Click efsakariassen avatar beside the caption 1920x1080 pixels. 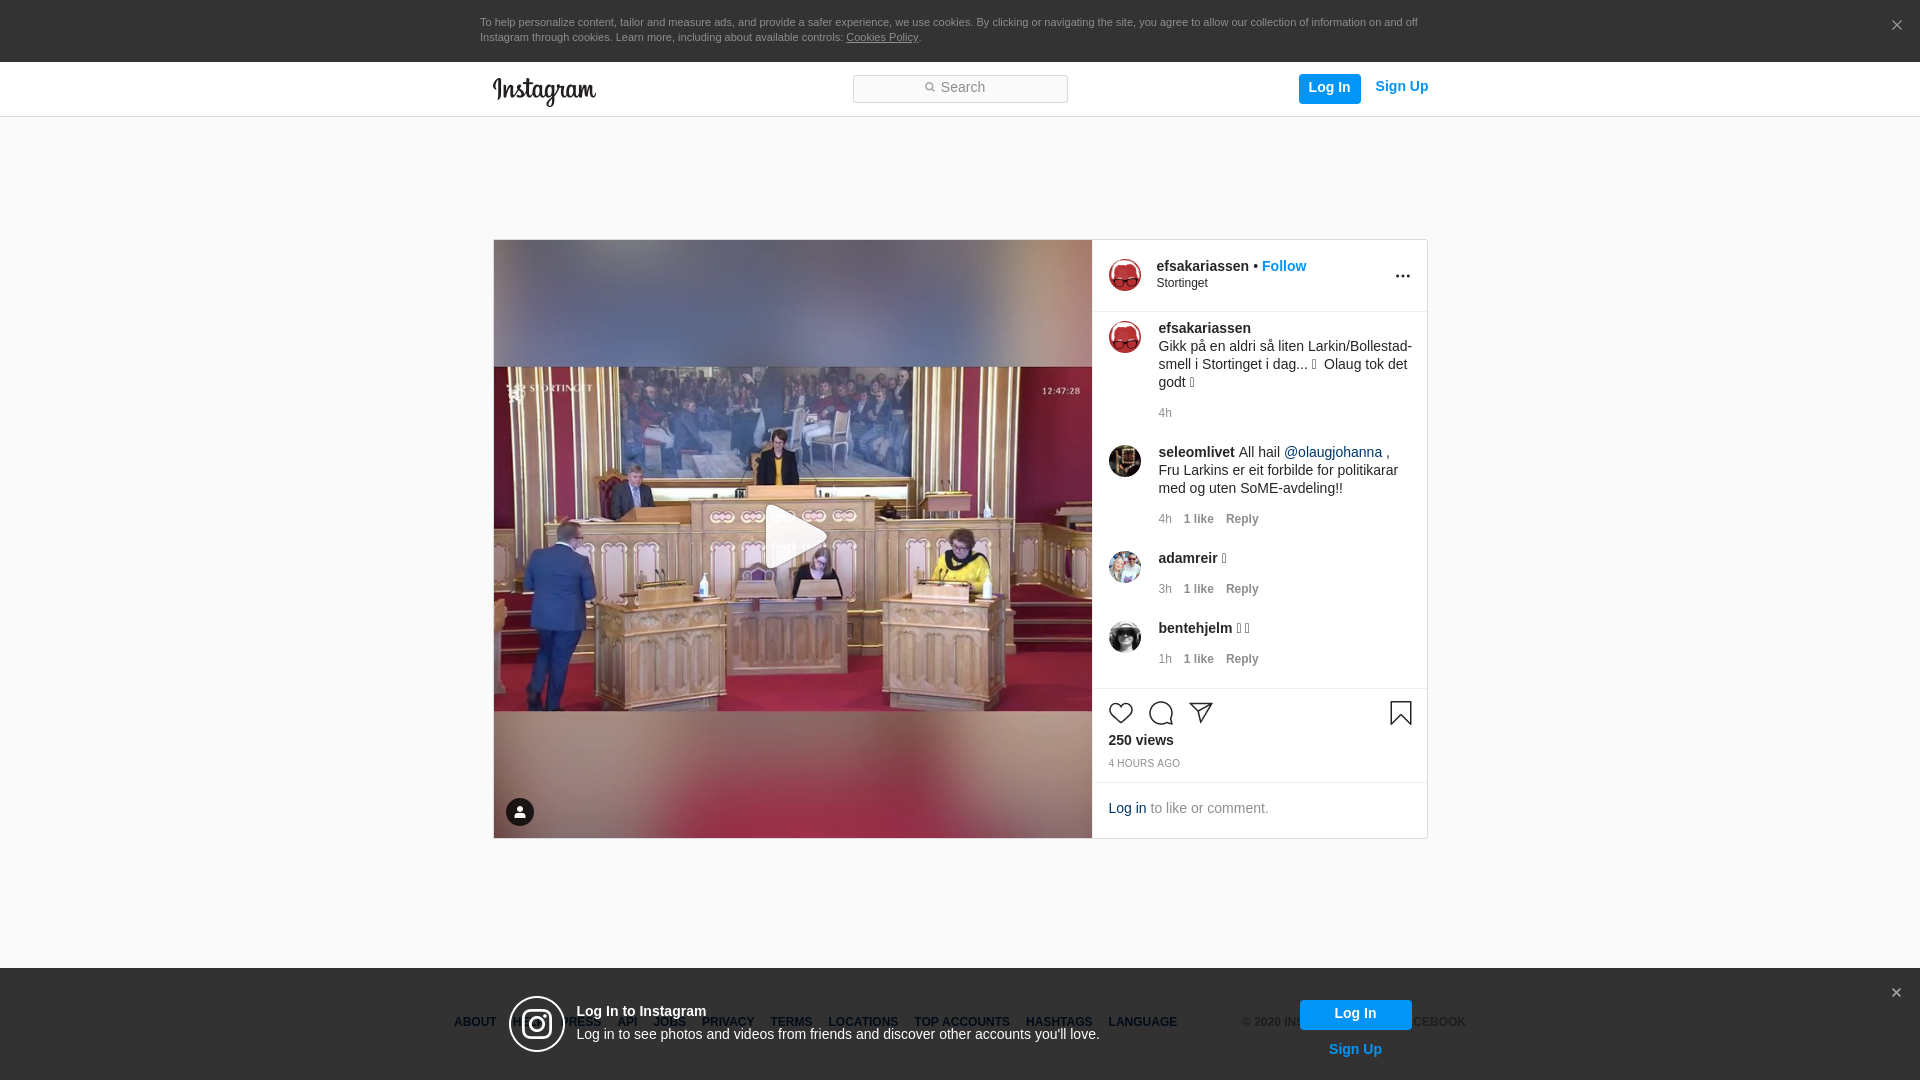(1125, 337)
